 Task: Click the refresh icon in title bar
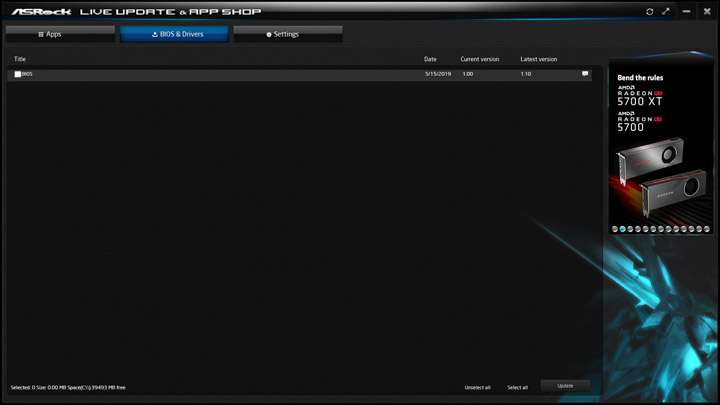click(649, 11)
